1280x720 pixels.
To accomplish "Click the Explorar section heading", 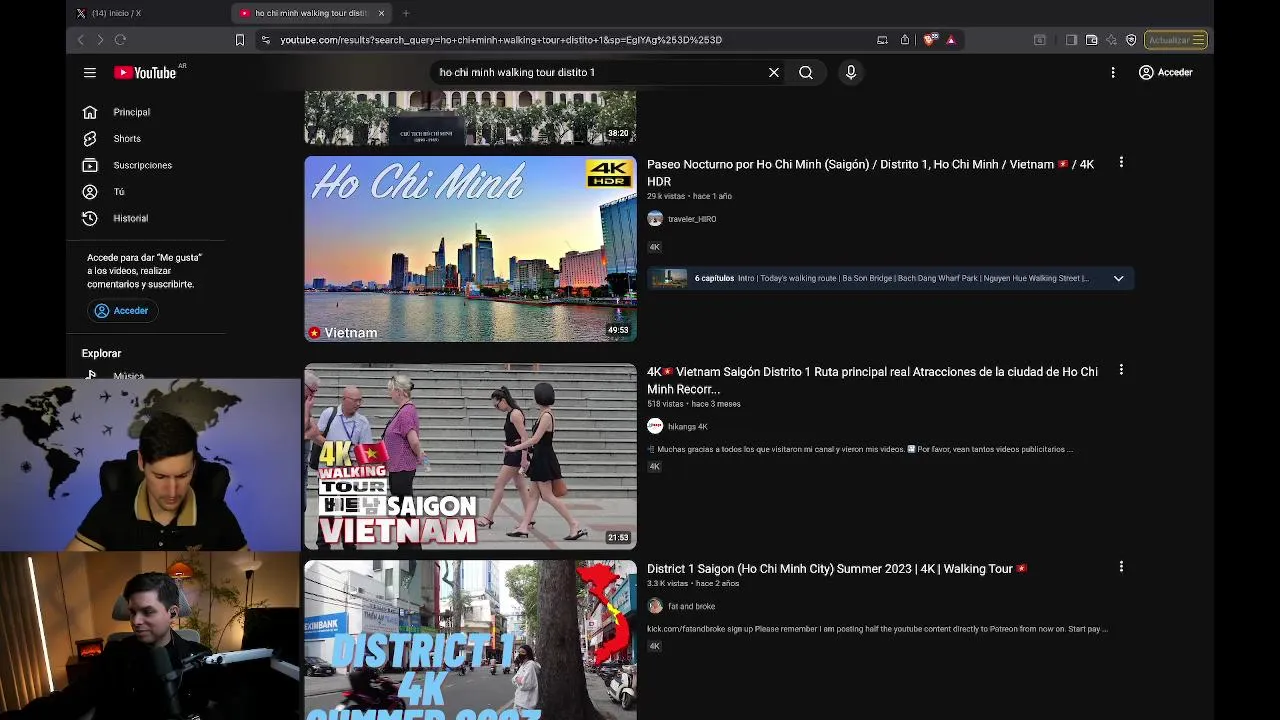I will (x=101, y=353).
